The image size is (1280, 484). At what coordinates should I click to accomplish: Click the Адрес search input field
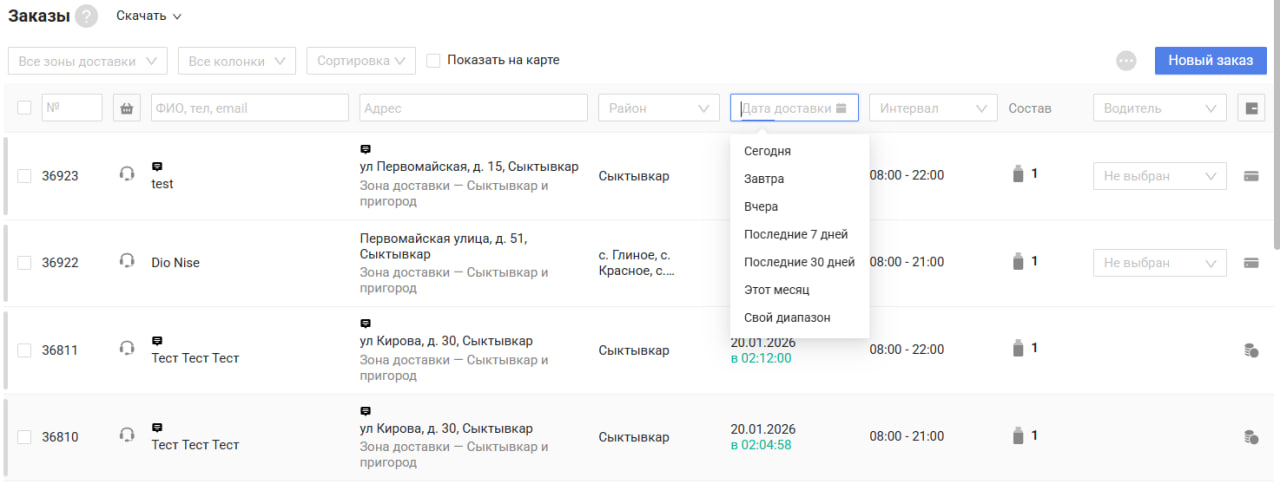(x=473, y=108)
